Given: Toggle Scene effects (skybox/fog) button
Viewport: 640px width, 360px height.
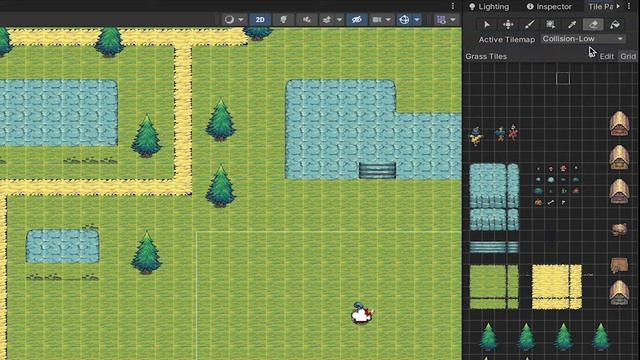Looking at the screenshot, I should 327,20.
